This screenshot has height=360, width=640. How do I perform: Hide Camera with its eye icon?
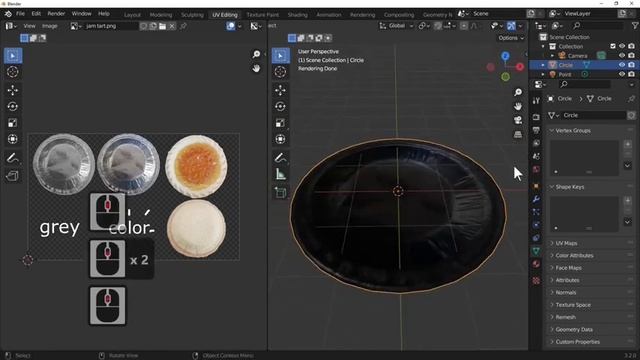click(x=622, y=56)
